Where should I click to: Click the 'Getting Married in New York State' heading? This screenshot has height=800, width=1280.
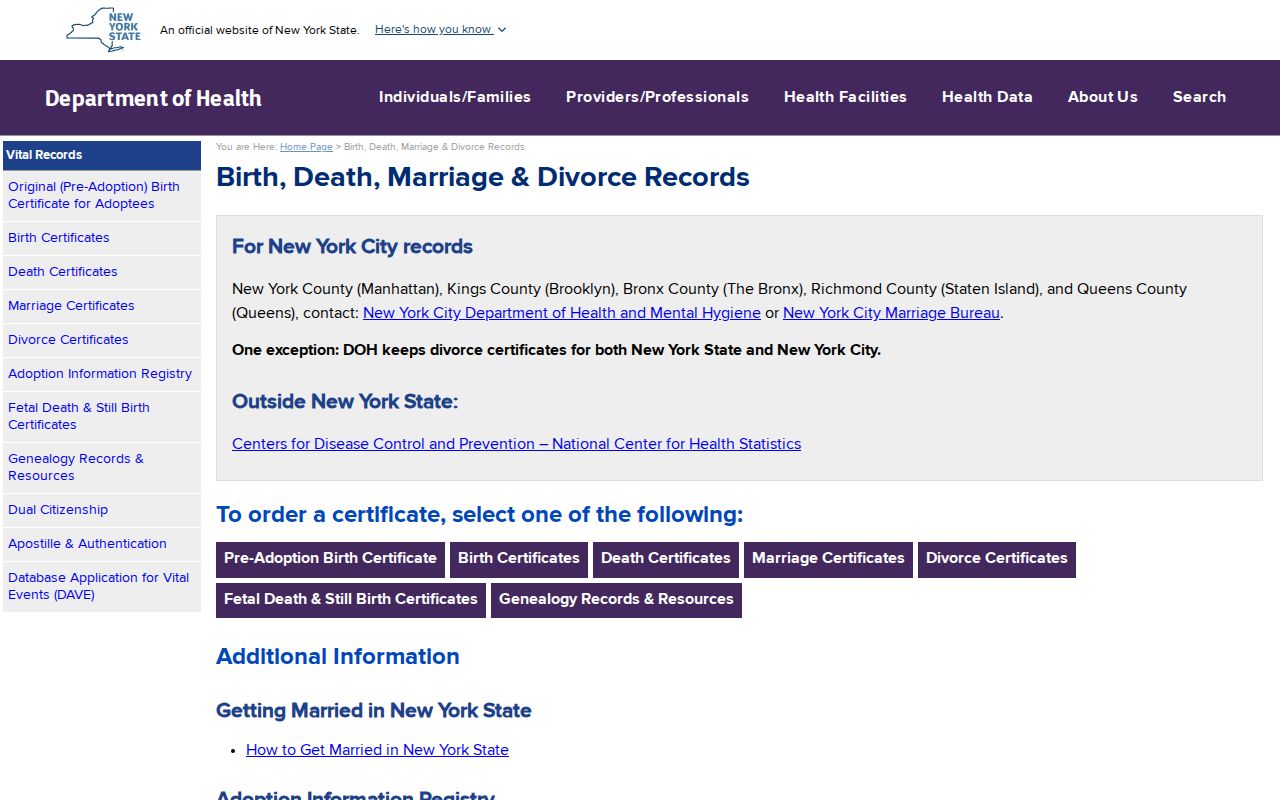point(374,711)
